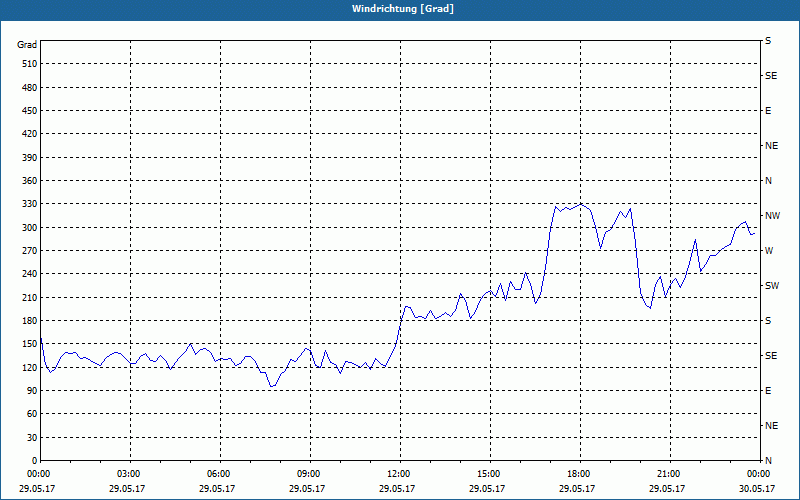Image resolution: width=800 pixels, height=500 pixels.
Task: Click the 09:00 time label
Action: pyautogui.click(x=310, y=474)
